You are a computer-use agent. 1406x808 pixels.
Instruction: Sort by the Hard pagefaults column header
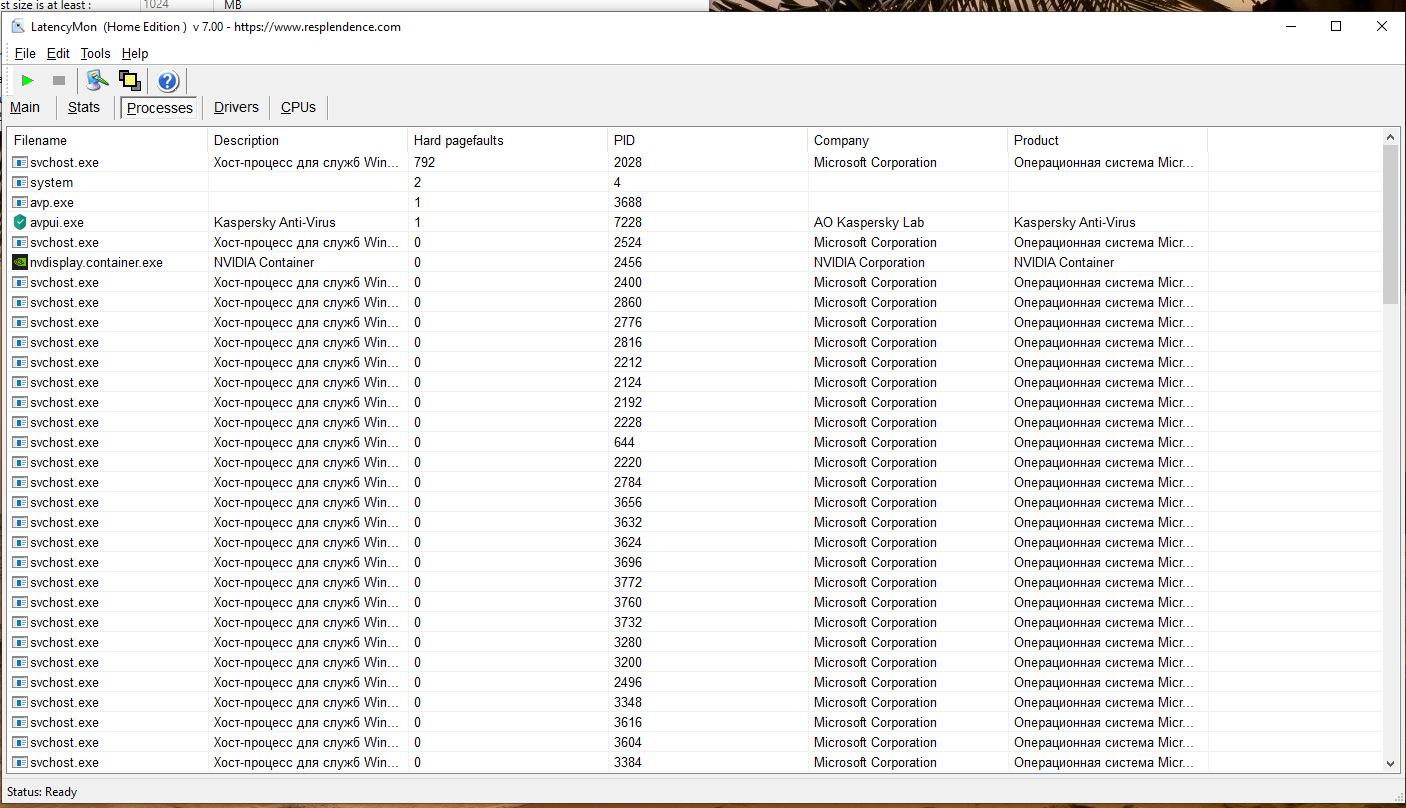[508, 140]
